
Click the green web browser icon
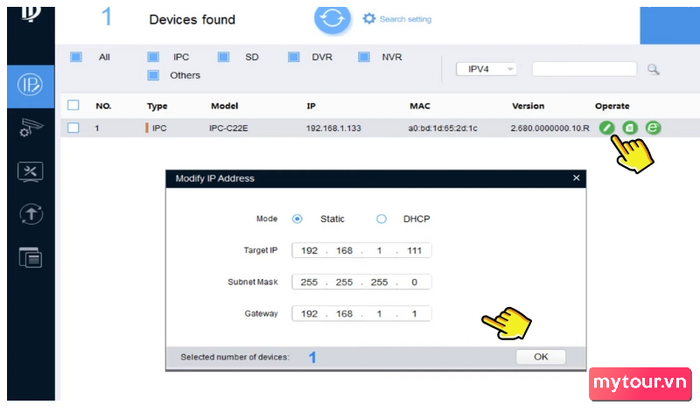click(x=653, y=128)
